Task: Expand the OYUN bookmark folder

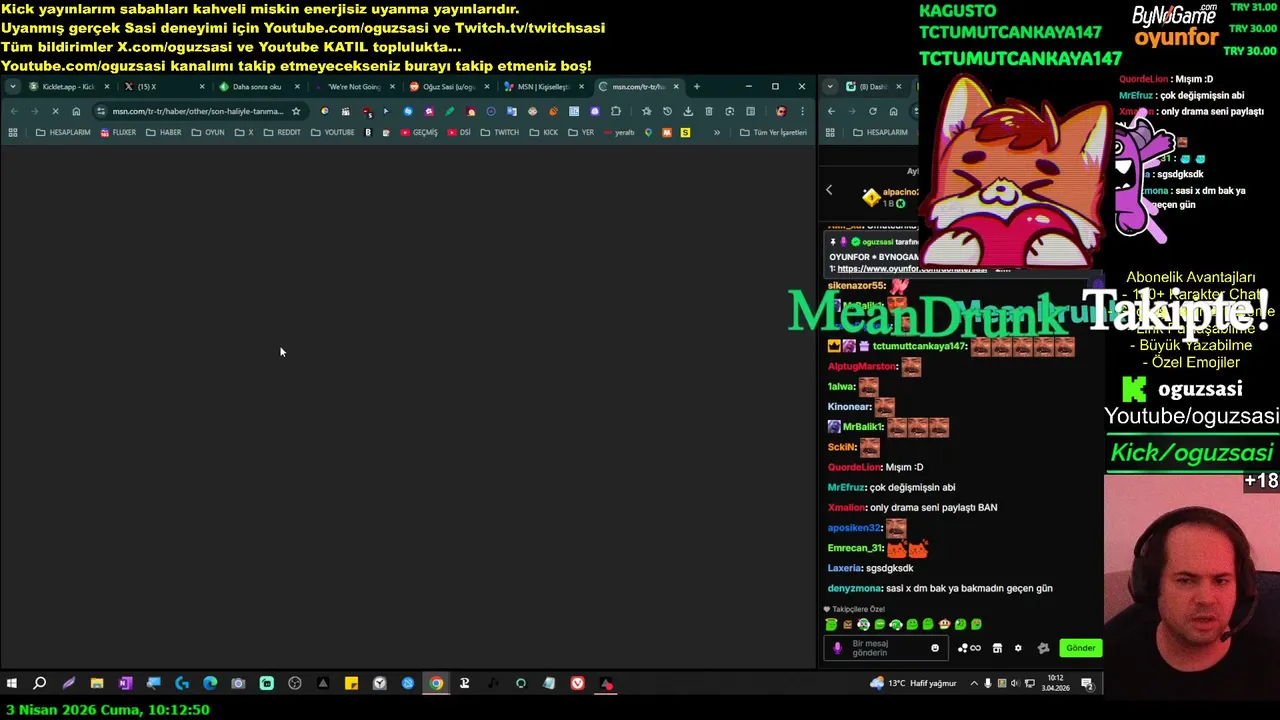Action: point(208,132)
